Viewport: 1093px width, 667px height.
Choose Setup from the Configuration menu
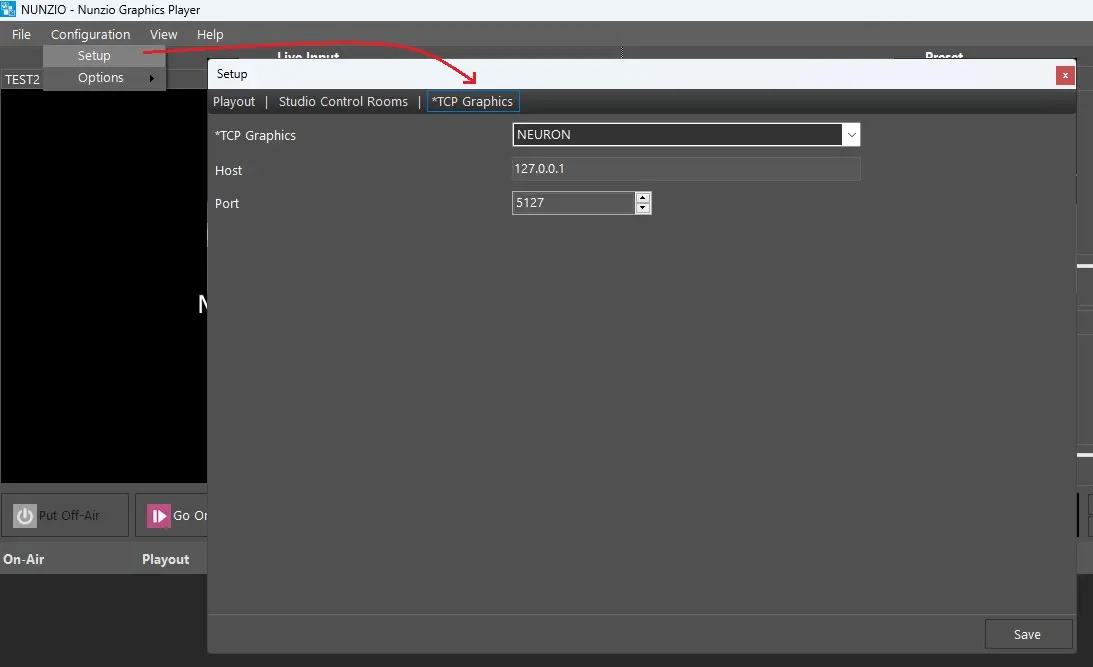click(95, 56)
